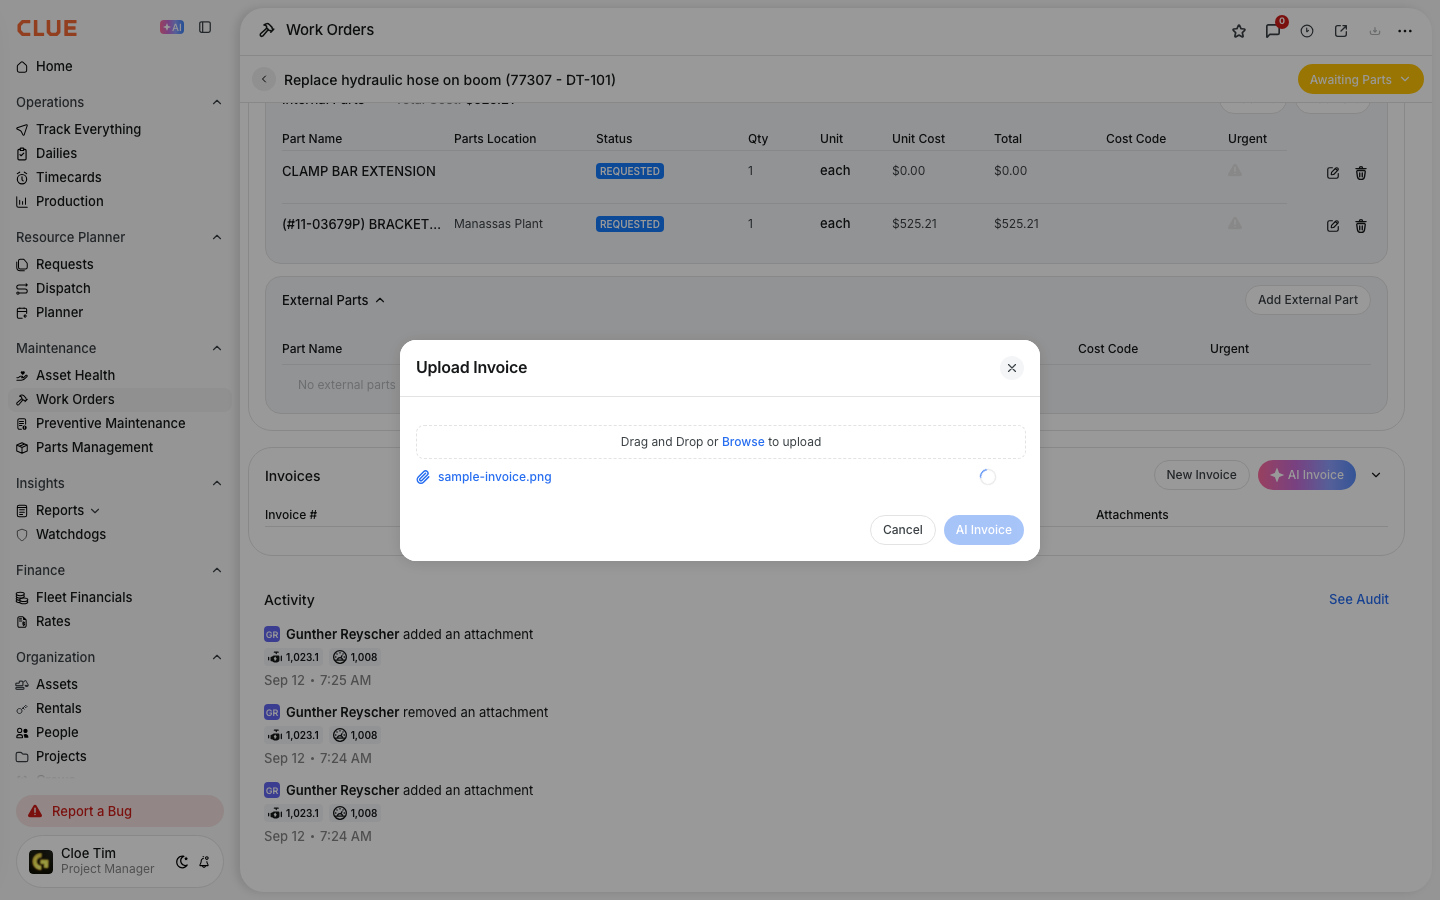Open the sample-invoice.png file link
This screenshot has height=900, width=1440.
(x=495, y=477)
